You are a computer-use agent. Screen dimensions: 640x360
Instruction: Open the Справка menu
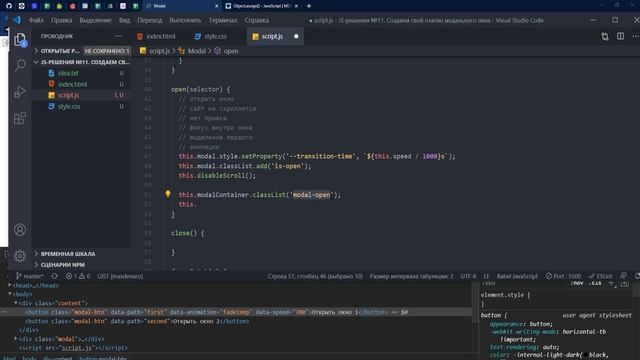pos(257,20)
